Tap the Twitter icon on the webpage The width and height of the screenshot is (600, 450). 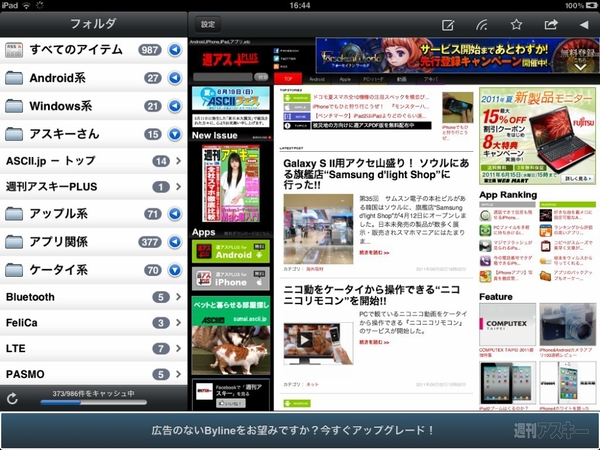[x=276, y=59]
